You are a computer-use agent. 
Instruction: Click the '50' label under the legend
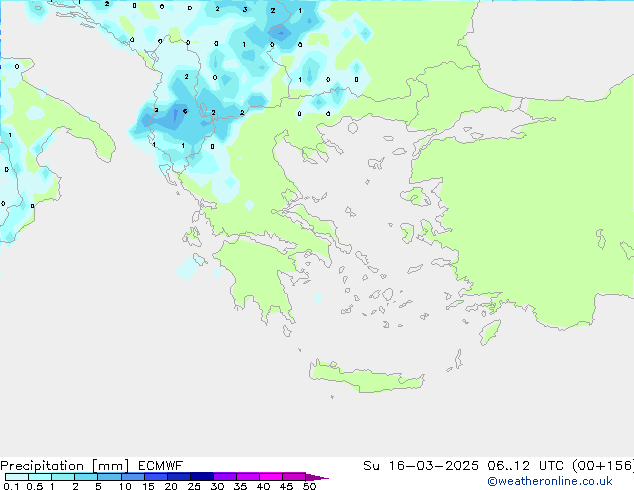tap(309, 486)
